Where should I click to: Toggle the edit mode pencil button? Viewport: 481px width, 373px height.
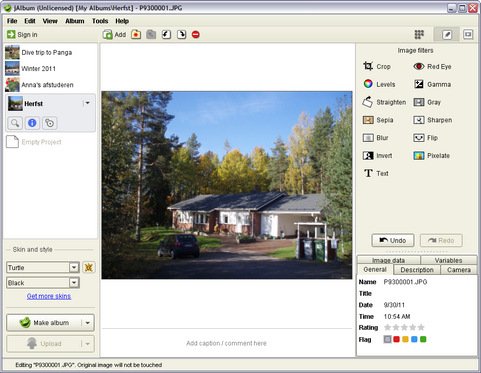coord(447,34)
